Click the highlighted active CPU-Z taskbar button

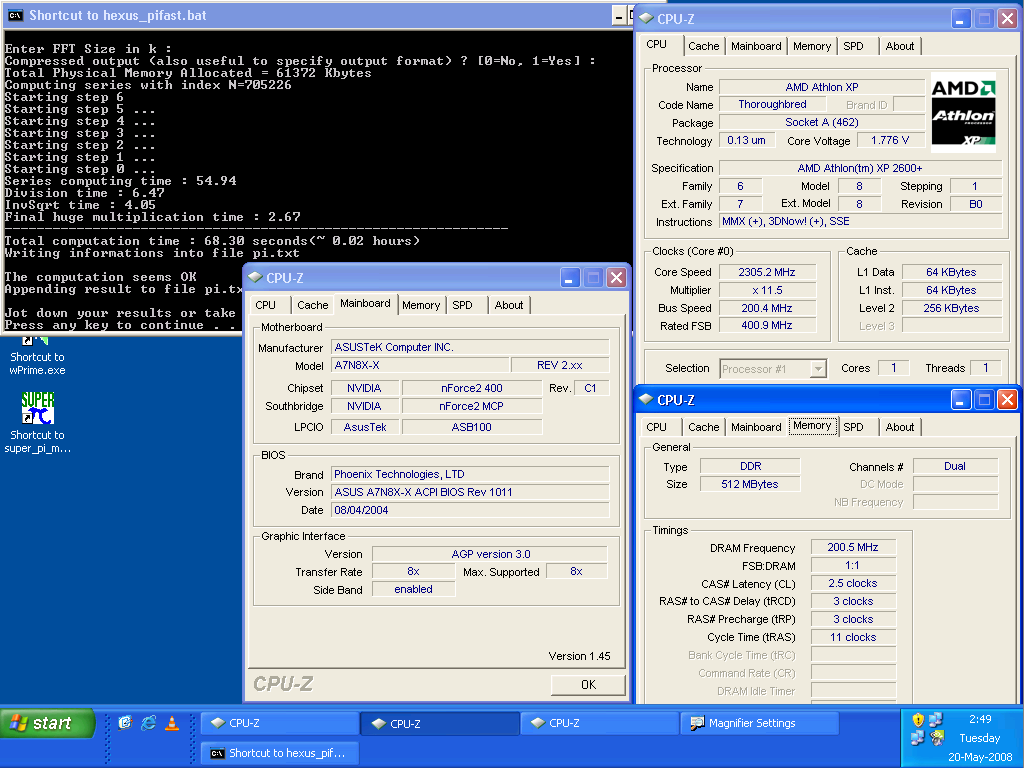[440, 723]
